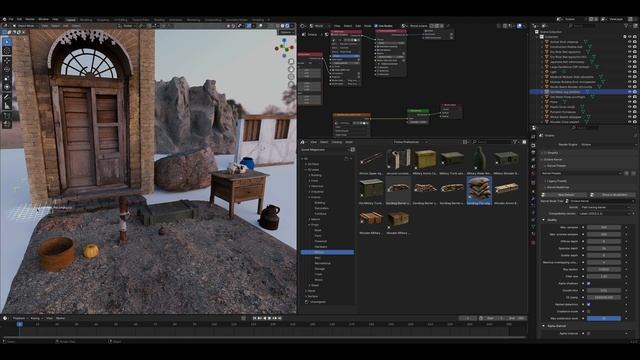Select the Select Box tool in viewport toolbar
The height and width of the screenshot is (360, 640).
[7, 42]
